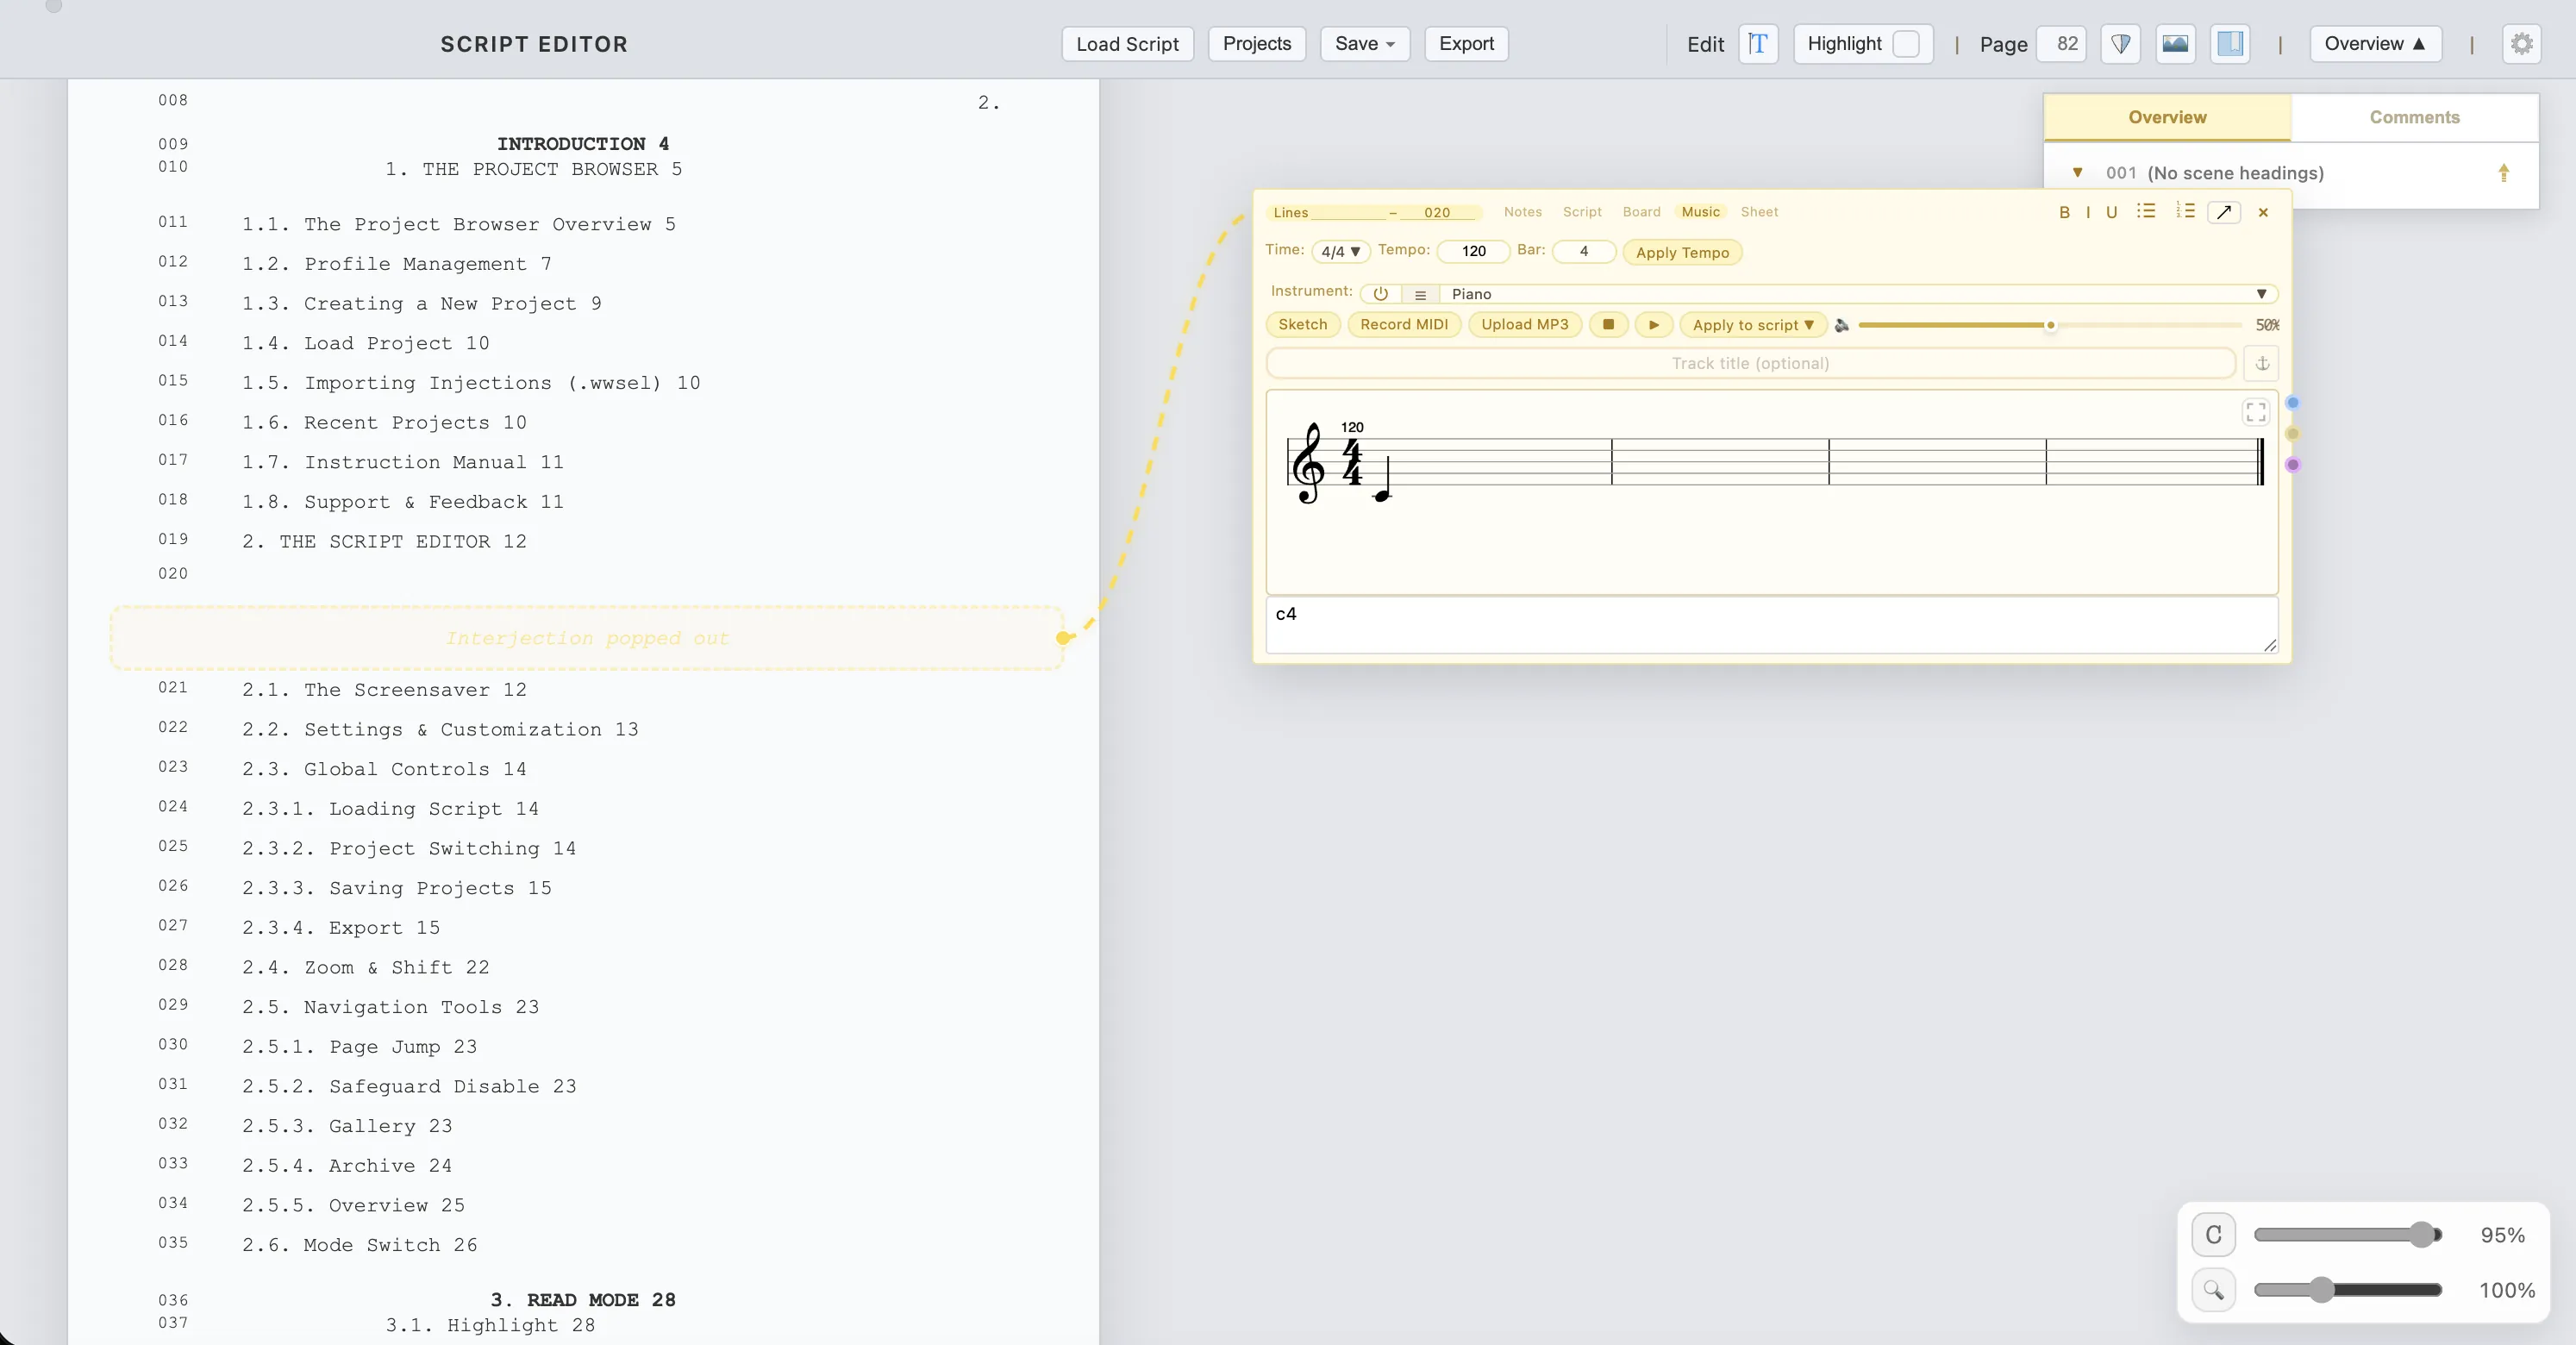This screenshot has width=2576, height=1345.
Task: Click the Lines range field ending 020
Action: tap(1438, 212)
